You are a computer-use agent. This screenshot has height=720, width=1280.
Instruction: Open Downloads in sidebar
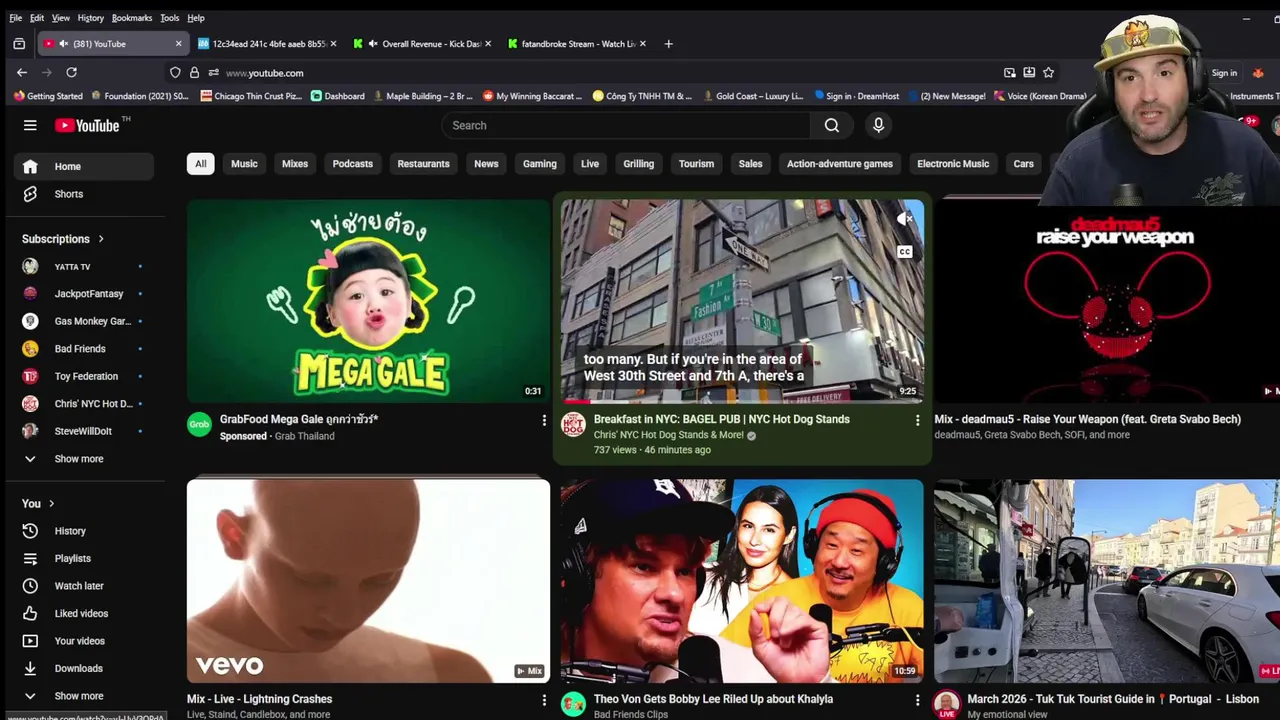84,668
